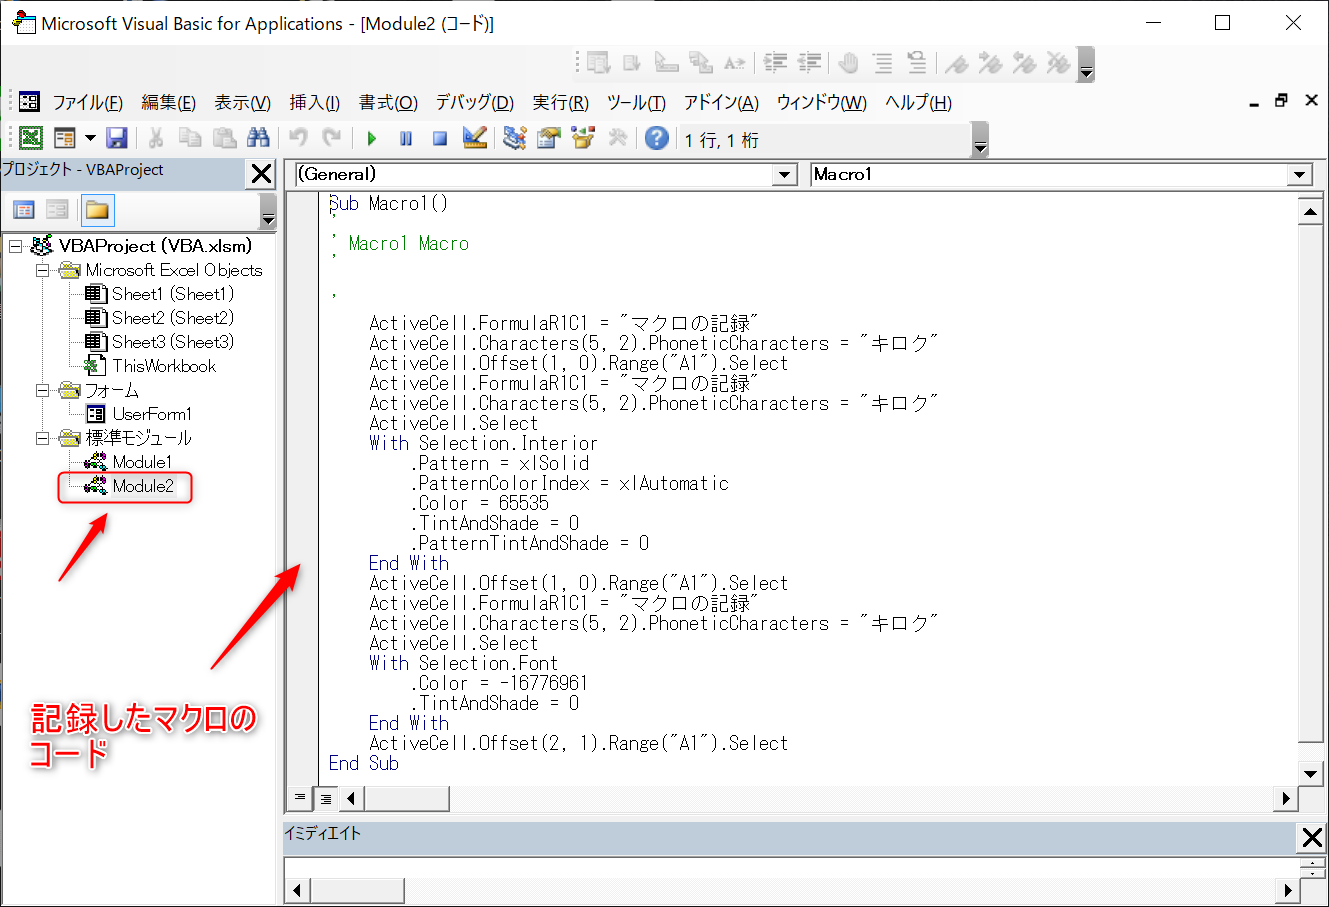Open Project Explorer from the toolbar icon

515,138
